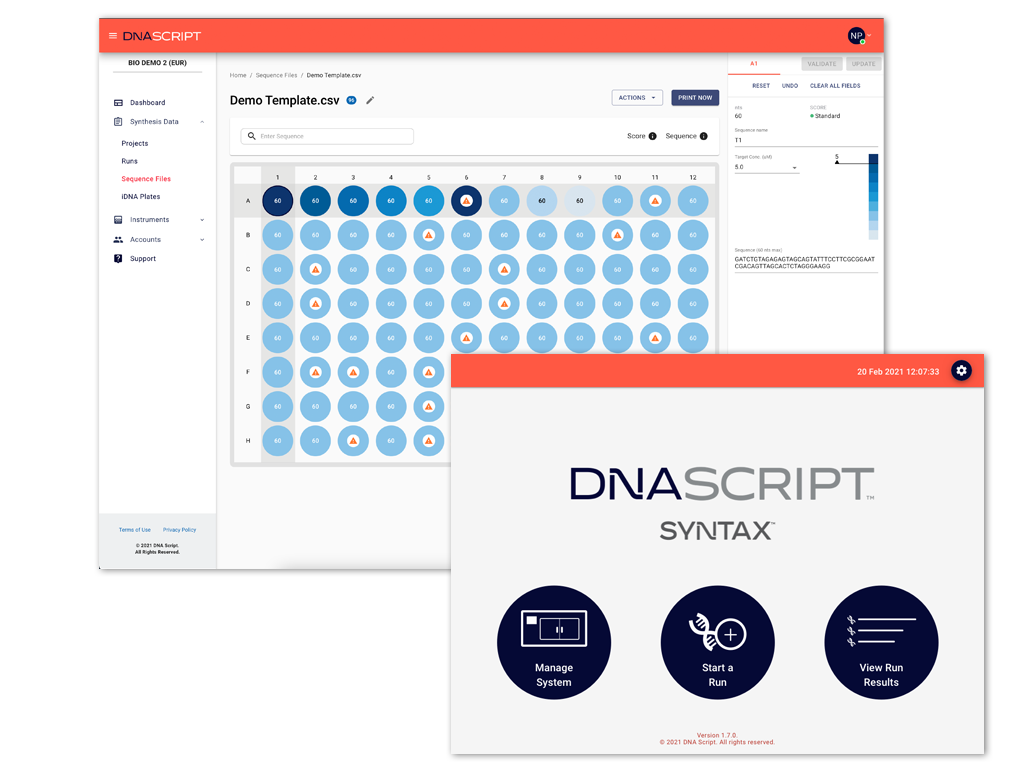Select row H header in the plate
This screenshot has width=1024, height=768.
point(248,441)
